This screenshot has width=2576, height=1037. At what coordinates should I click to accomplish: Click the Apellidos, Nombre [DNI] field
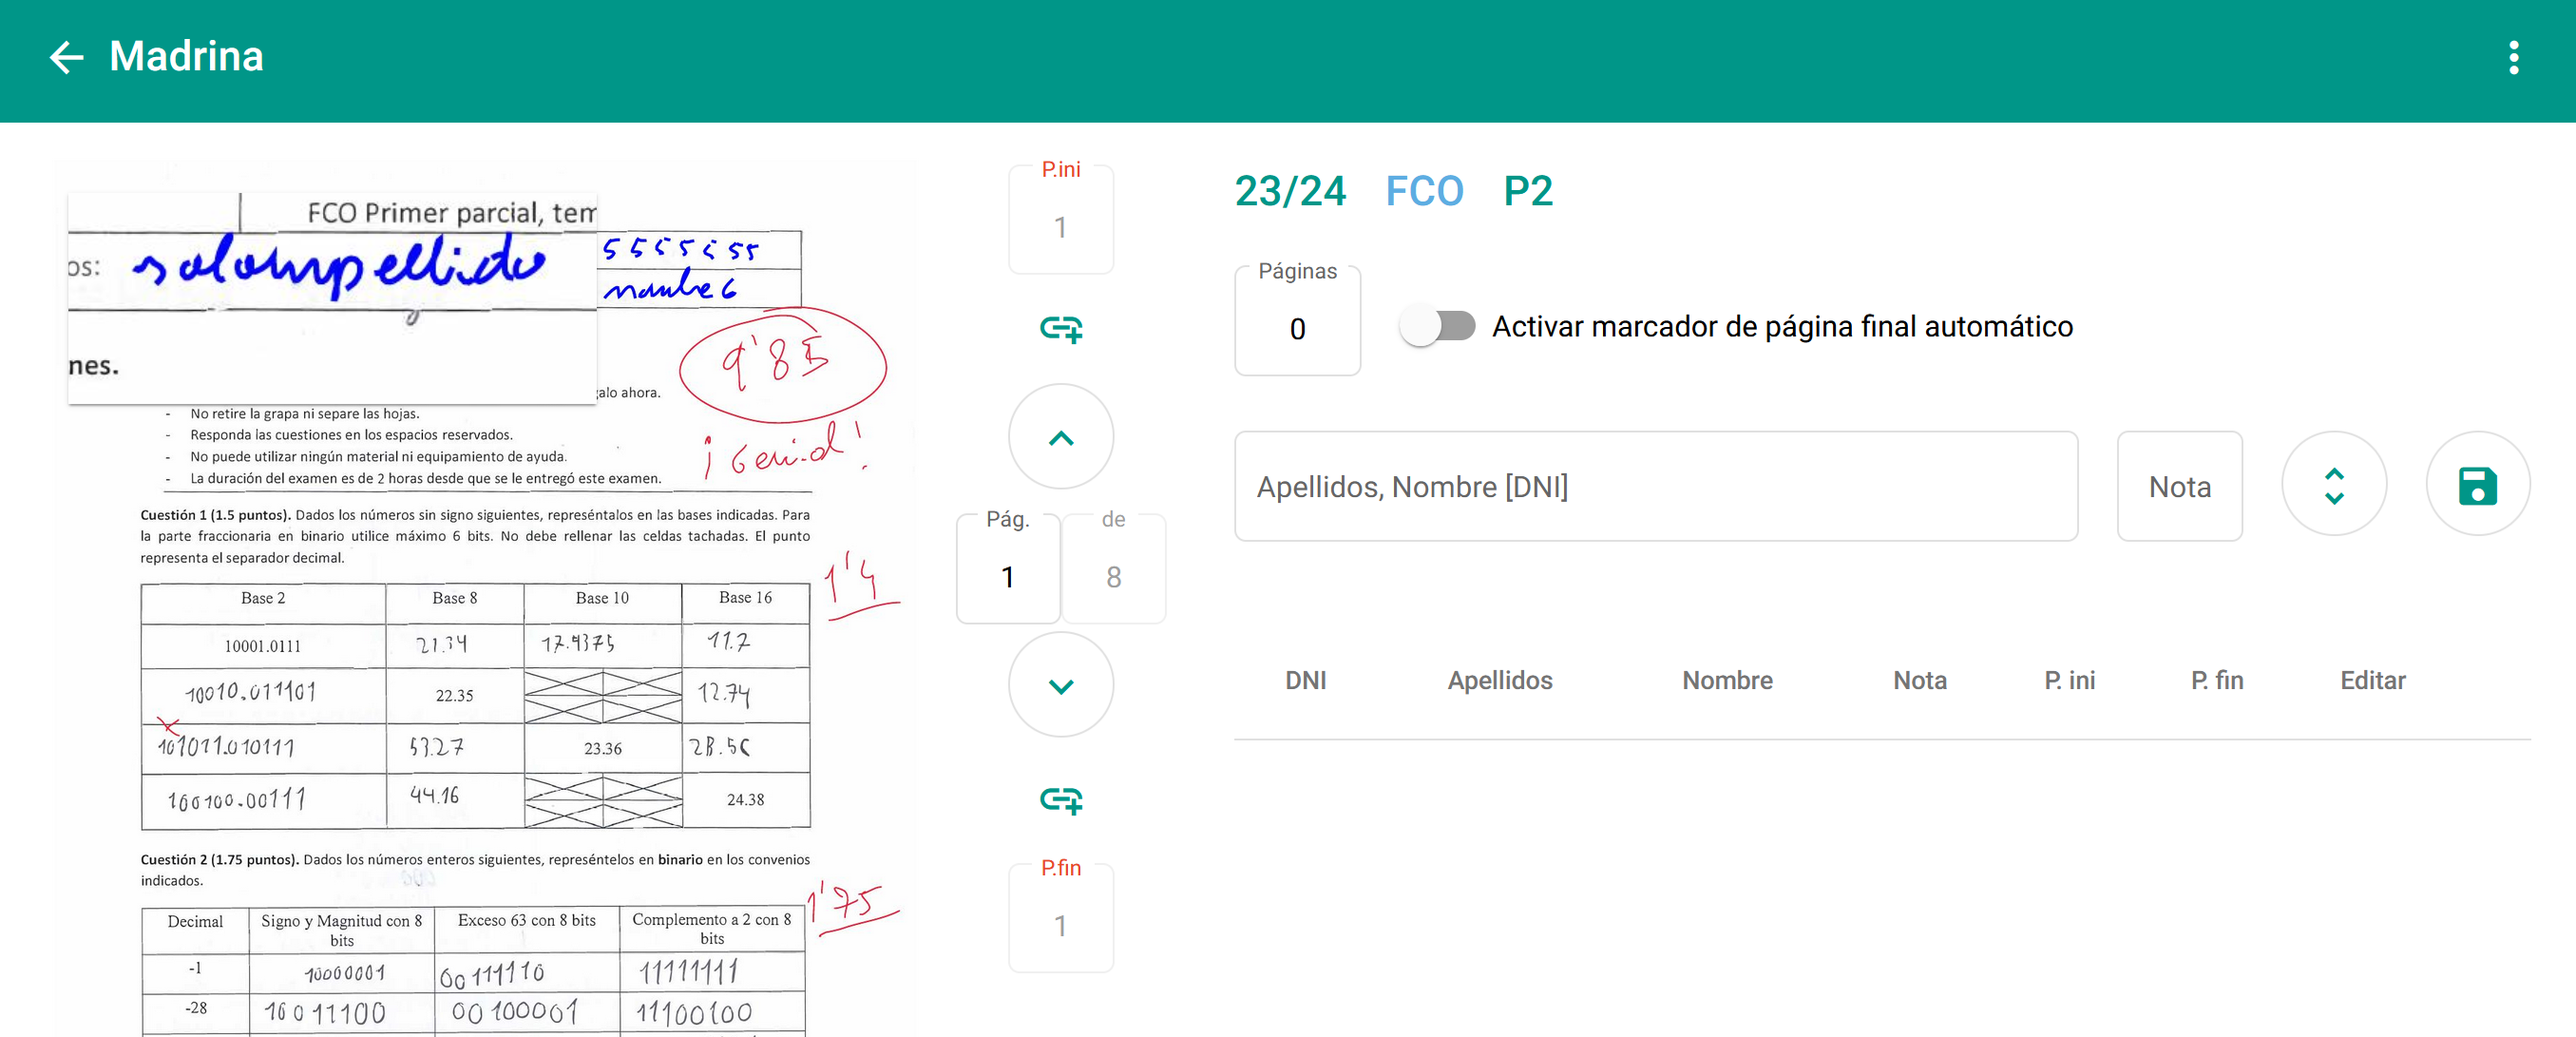point(1655,486)
